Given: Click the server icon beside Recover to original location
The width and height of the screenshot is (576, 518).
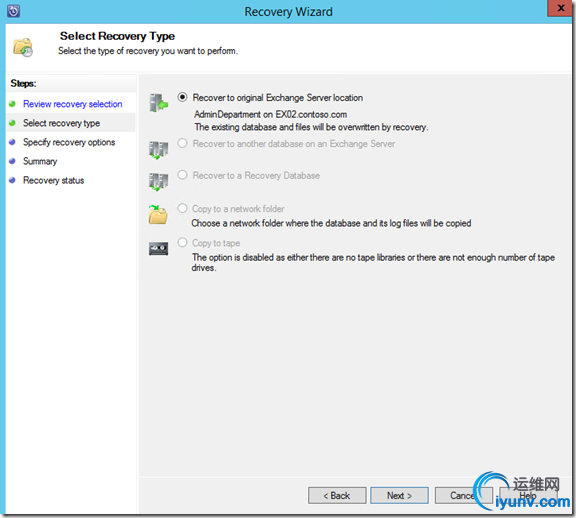Looking at the screenshot, I should 159,102.
